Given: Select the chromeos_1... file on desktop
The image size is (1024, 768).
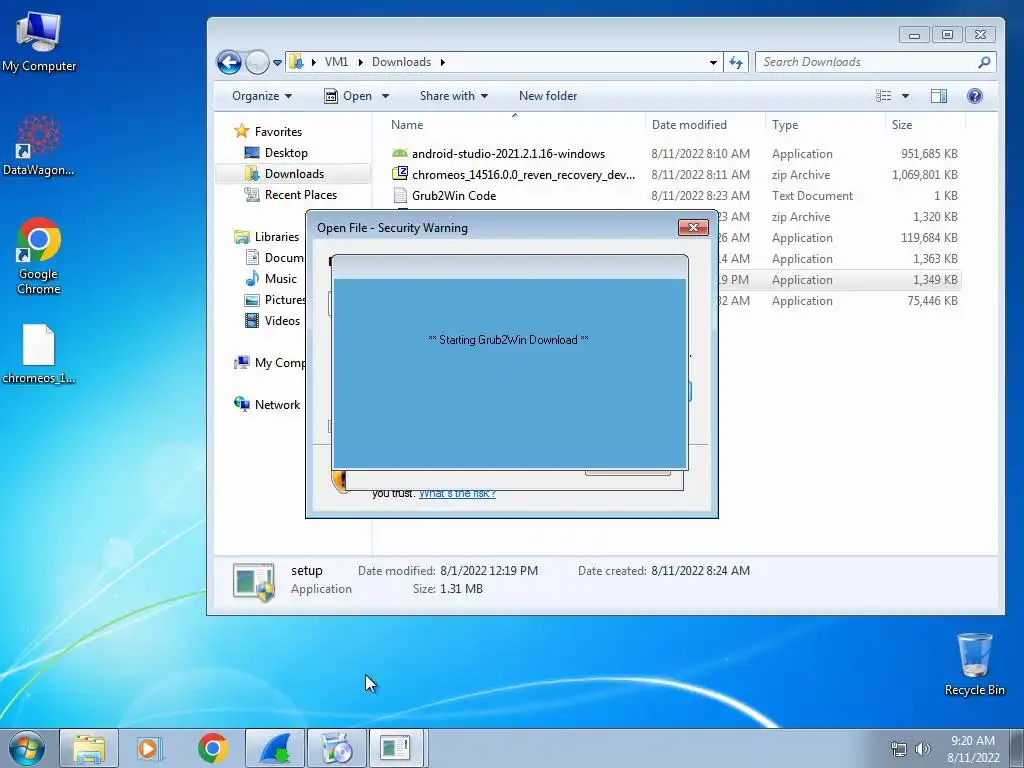Looking at the screenshot, I should pyautogui.click(x=39, y=354).
